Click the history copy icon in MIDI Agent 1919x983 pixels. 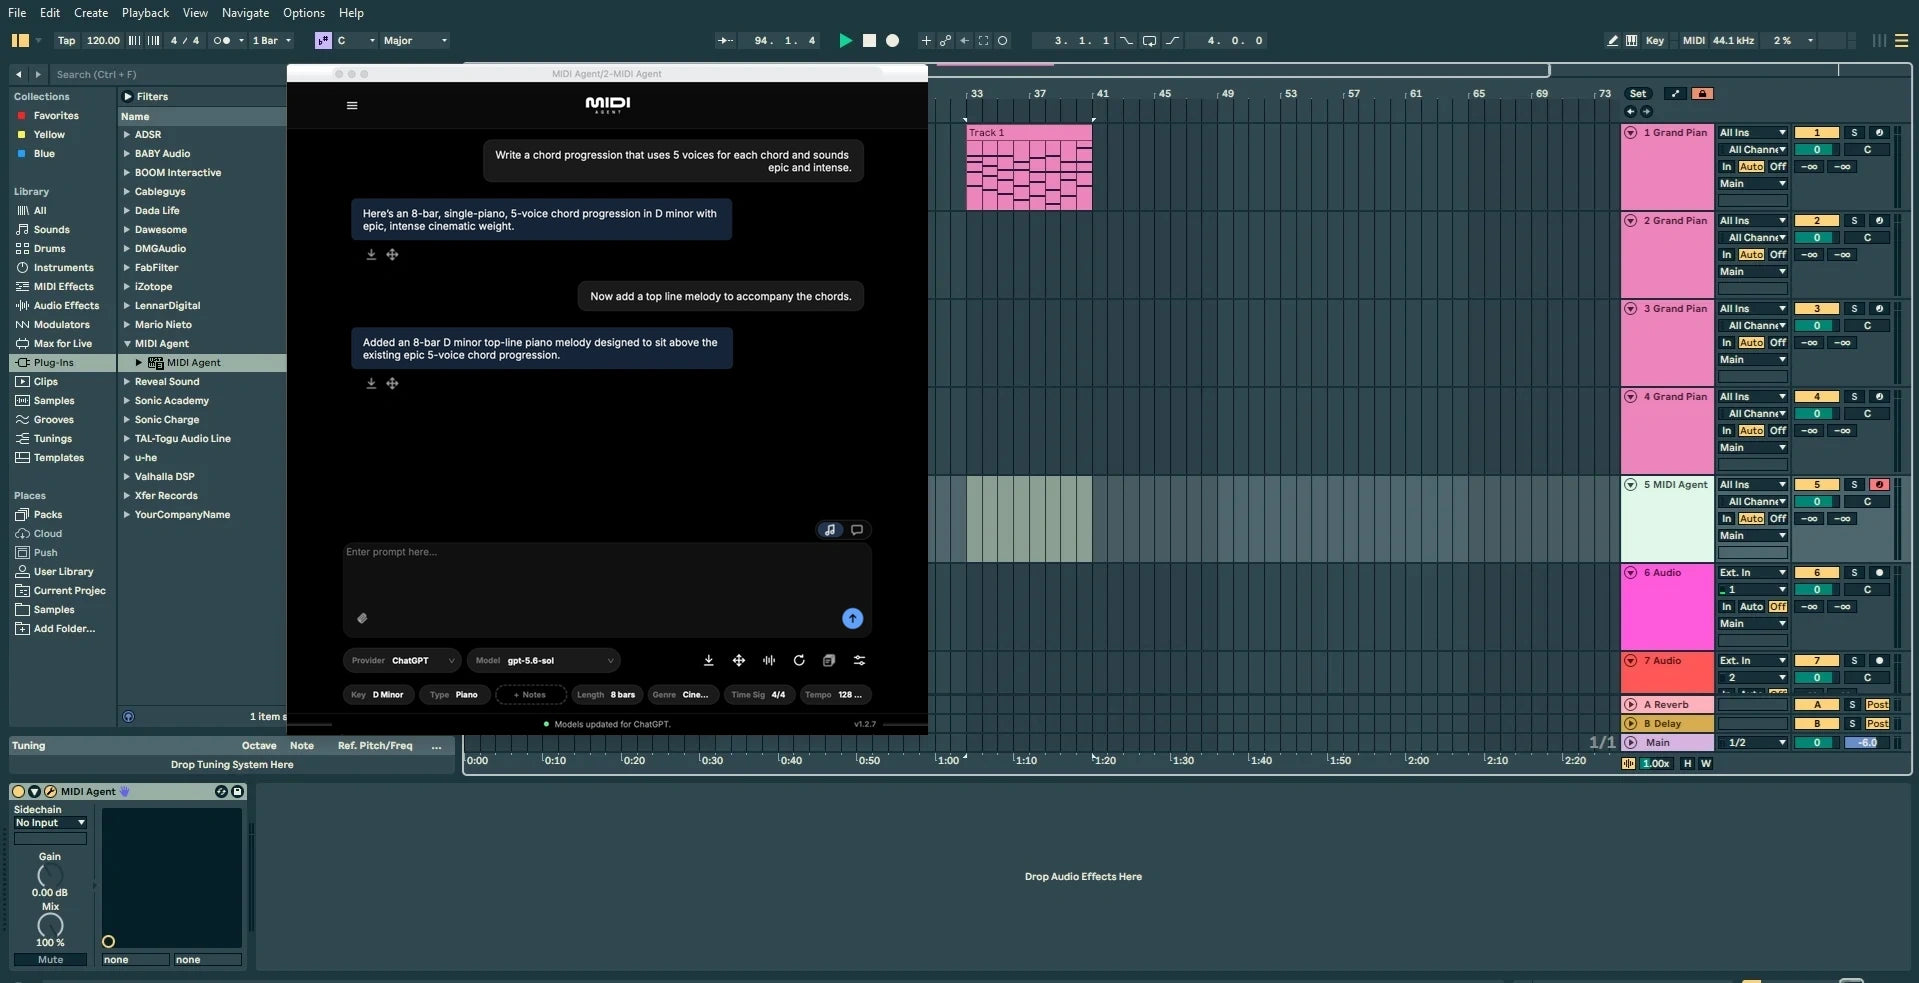(x=829, y=661)
